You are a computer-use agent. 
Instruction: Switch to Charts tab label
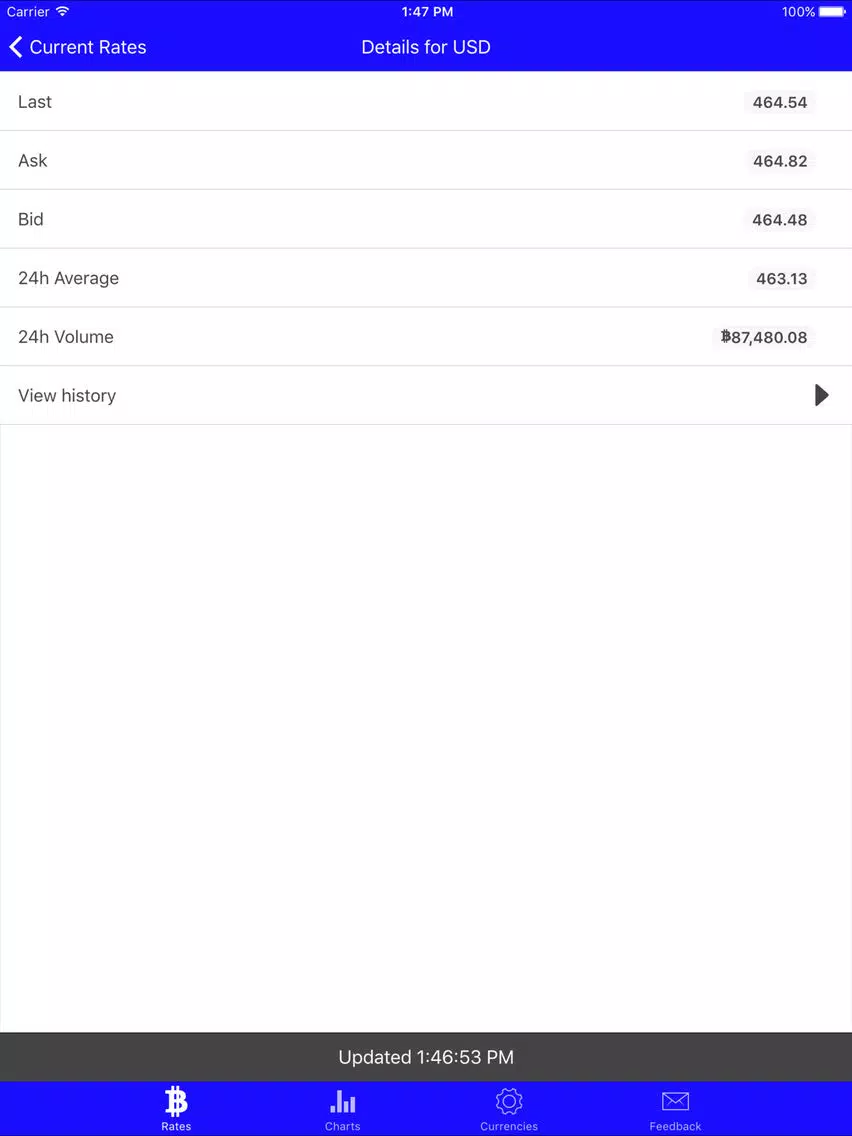point(343,1126)
